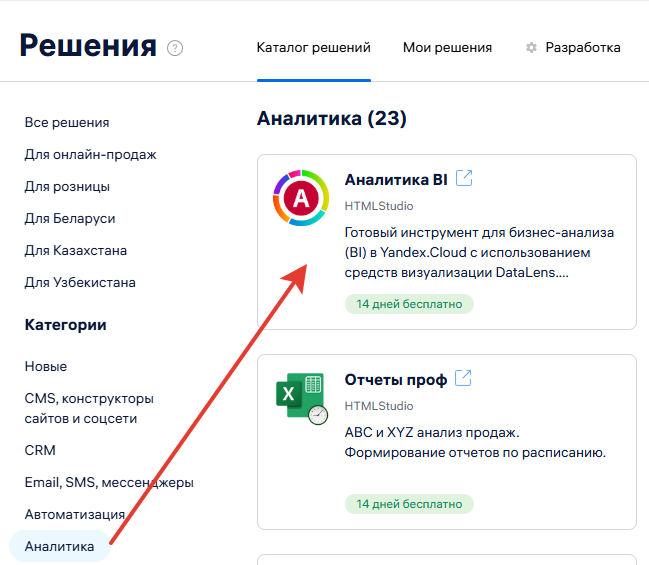Open Для Узбекистана solutions
Viewport: 649px width, 565px height.
(x=79, y=282)
